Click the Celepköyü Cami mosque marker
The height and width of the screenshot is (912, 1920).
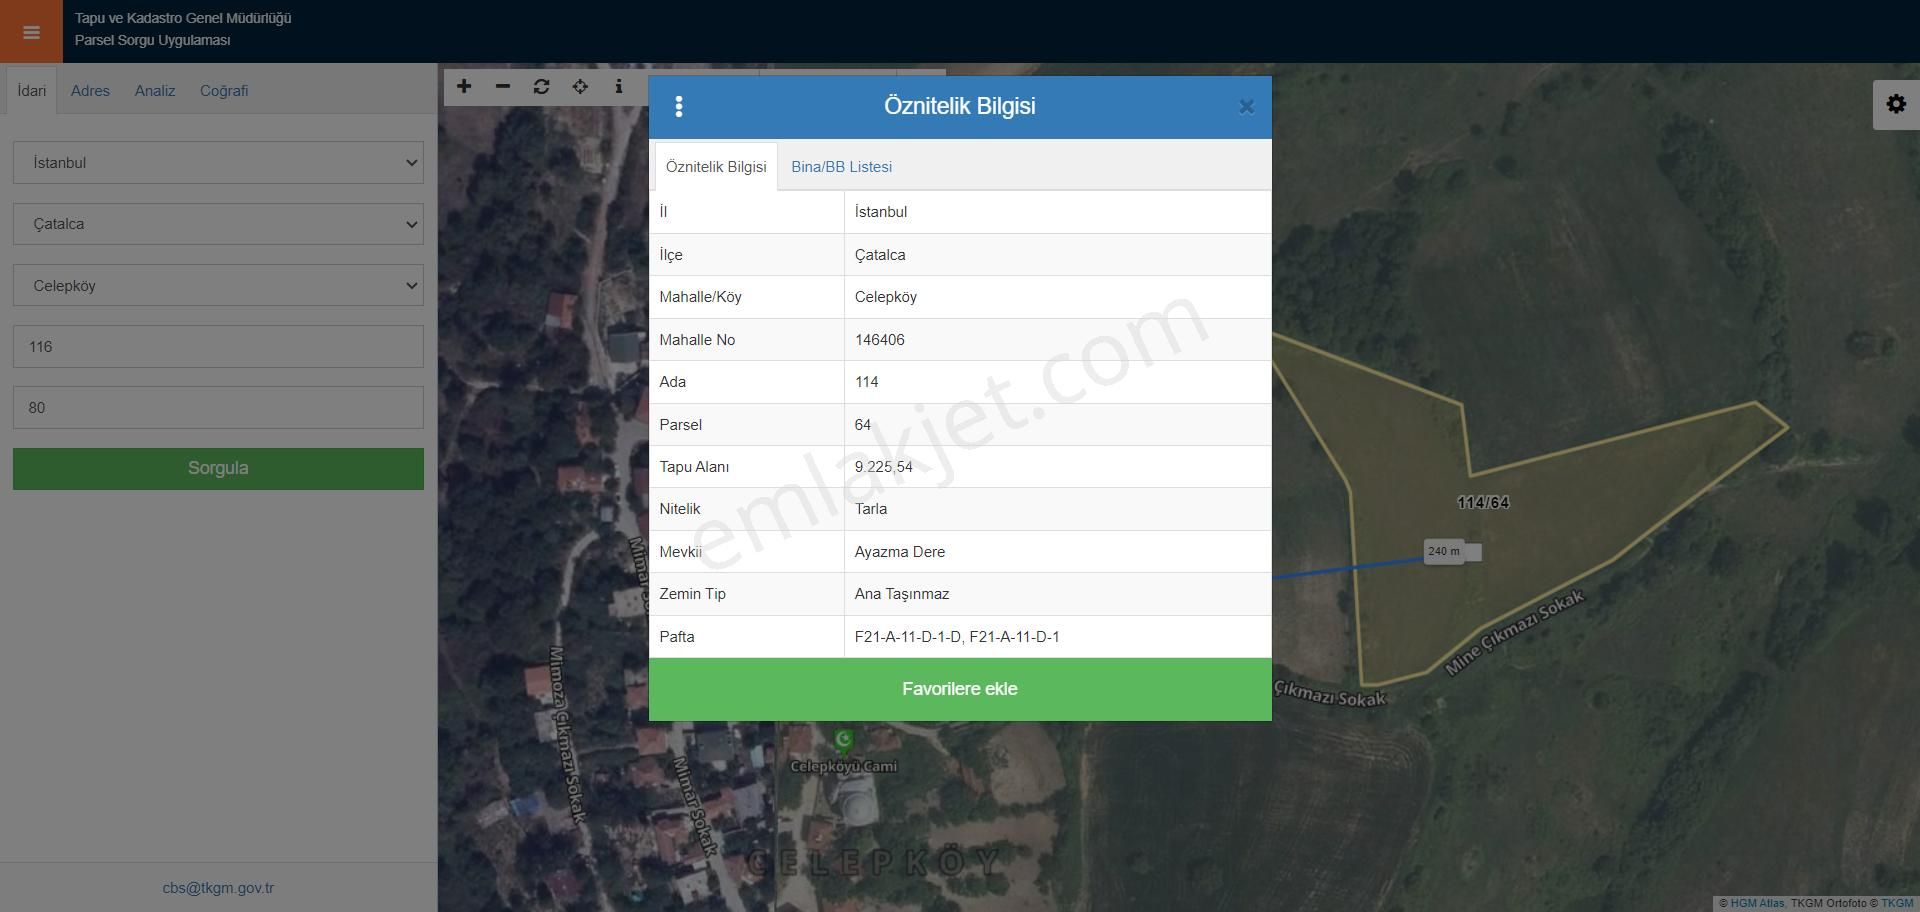(x=844, y=740)
